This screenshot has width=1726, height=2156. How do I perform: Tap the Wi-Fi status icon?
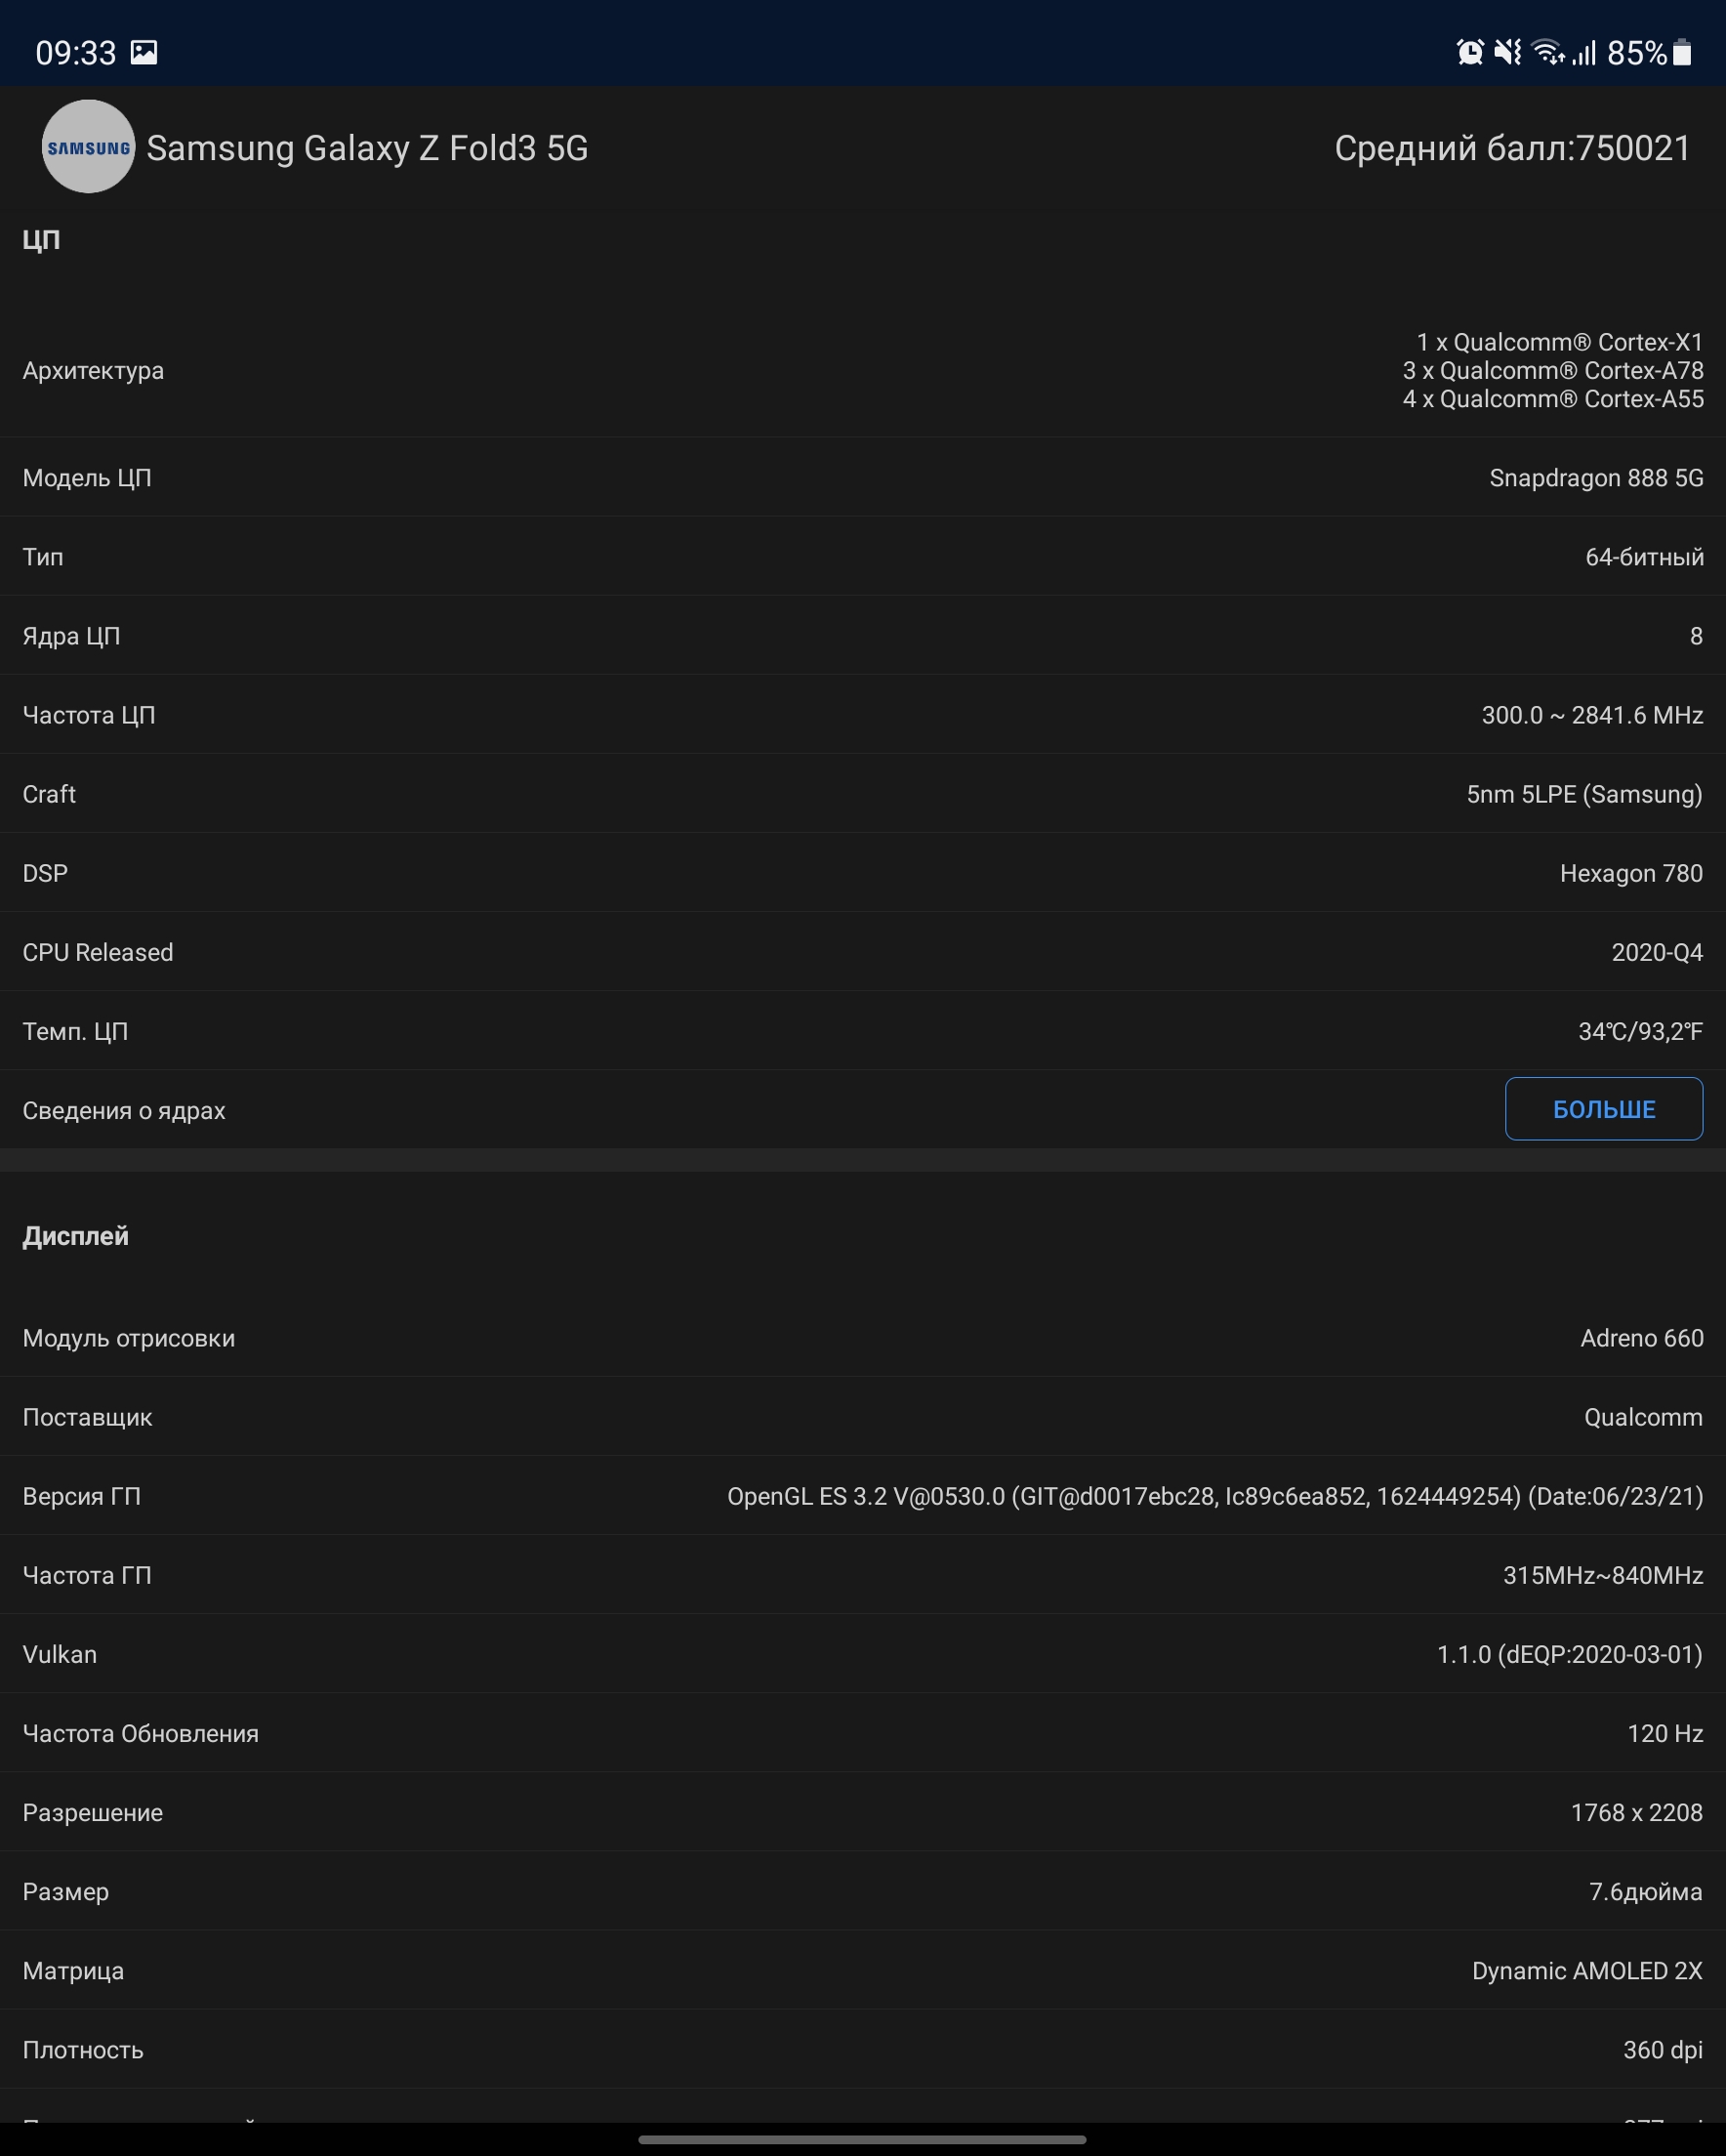(x=1547, y=52)
